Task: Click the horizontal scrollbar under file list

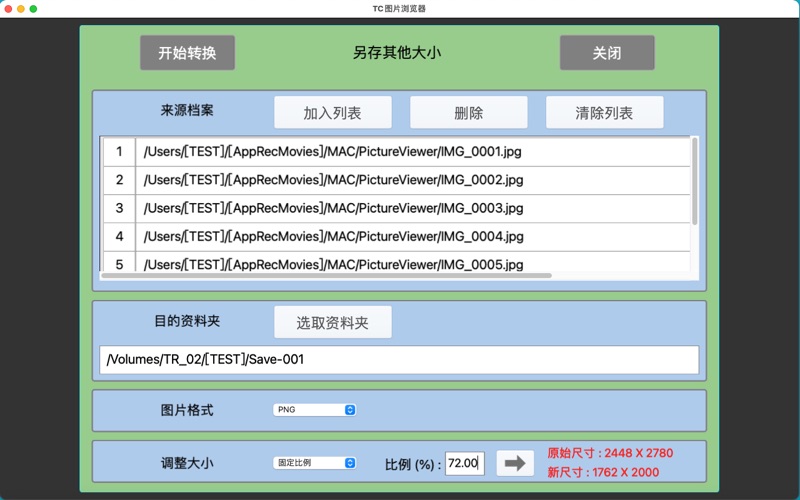Action: (327, 275)
